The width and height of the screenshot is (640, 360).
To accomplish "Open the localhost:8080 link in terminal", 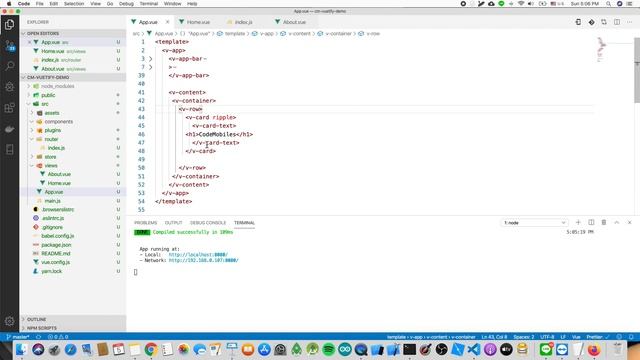I will [198, 255].
